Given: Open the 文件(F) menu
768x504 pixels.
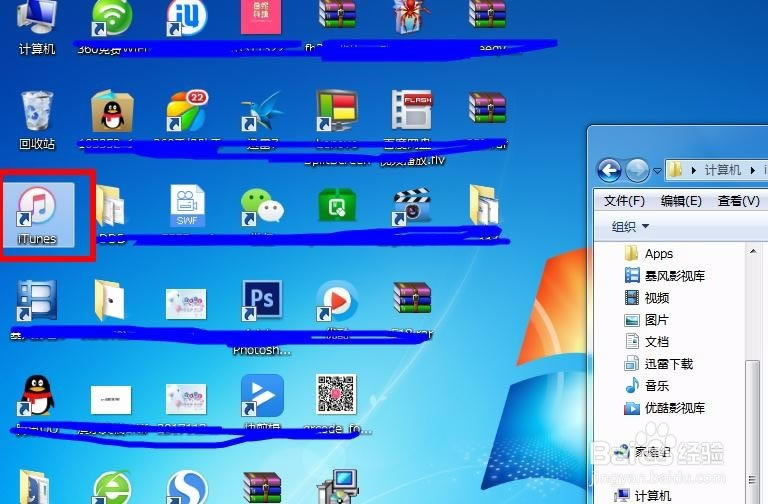Looking at the screenshot, I should click(624, 201).
